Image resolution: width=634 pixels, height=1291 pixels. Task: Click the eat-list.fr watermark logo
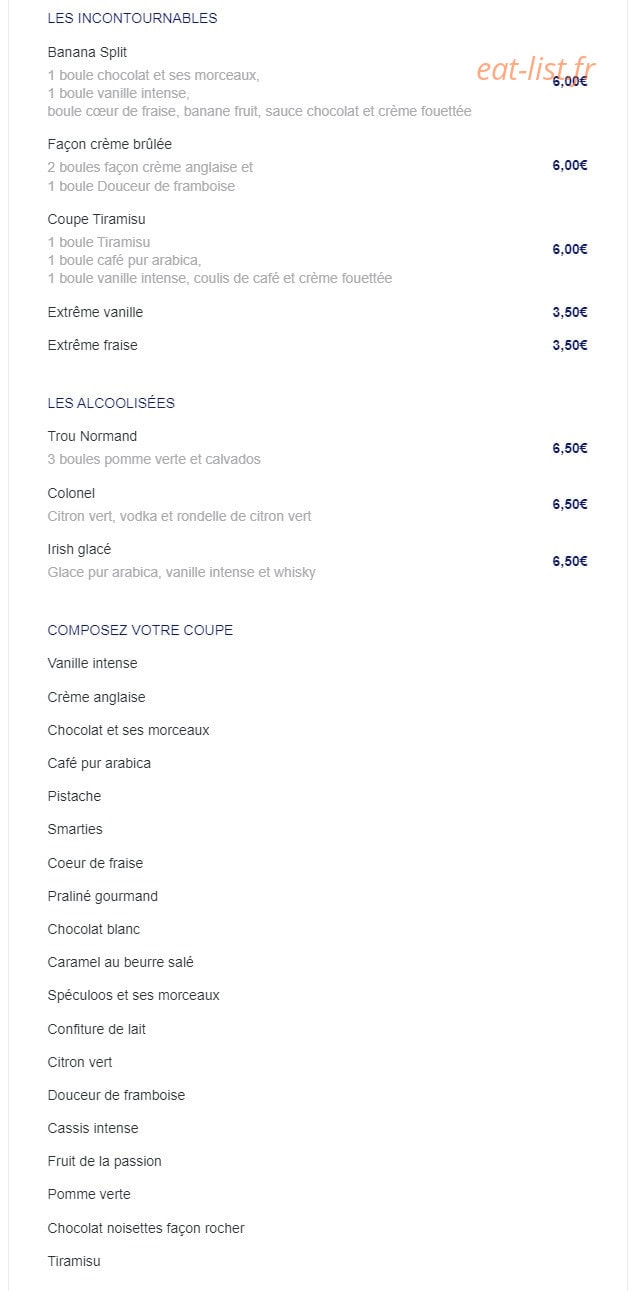point(535,68)
